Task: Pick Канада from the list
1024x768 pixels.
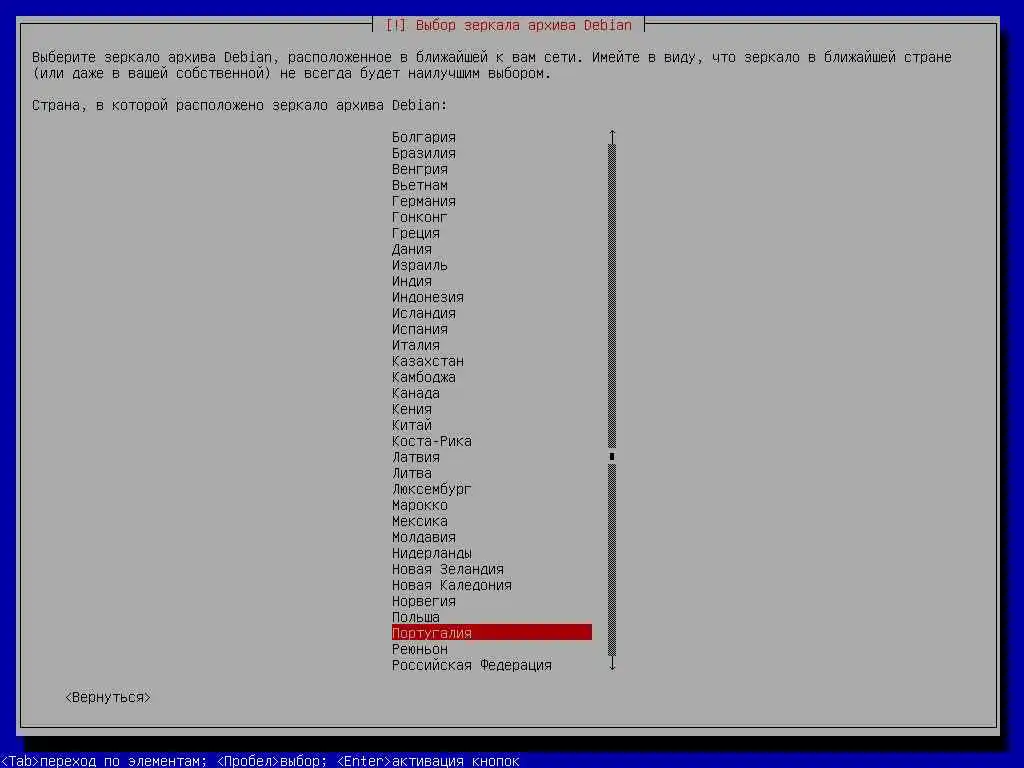Action: 416,393
